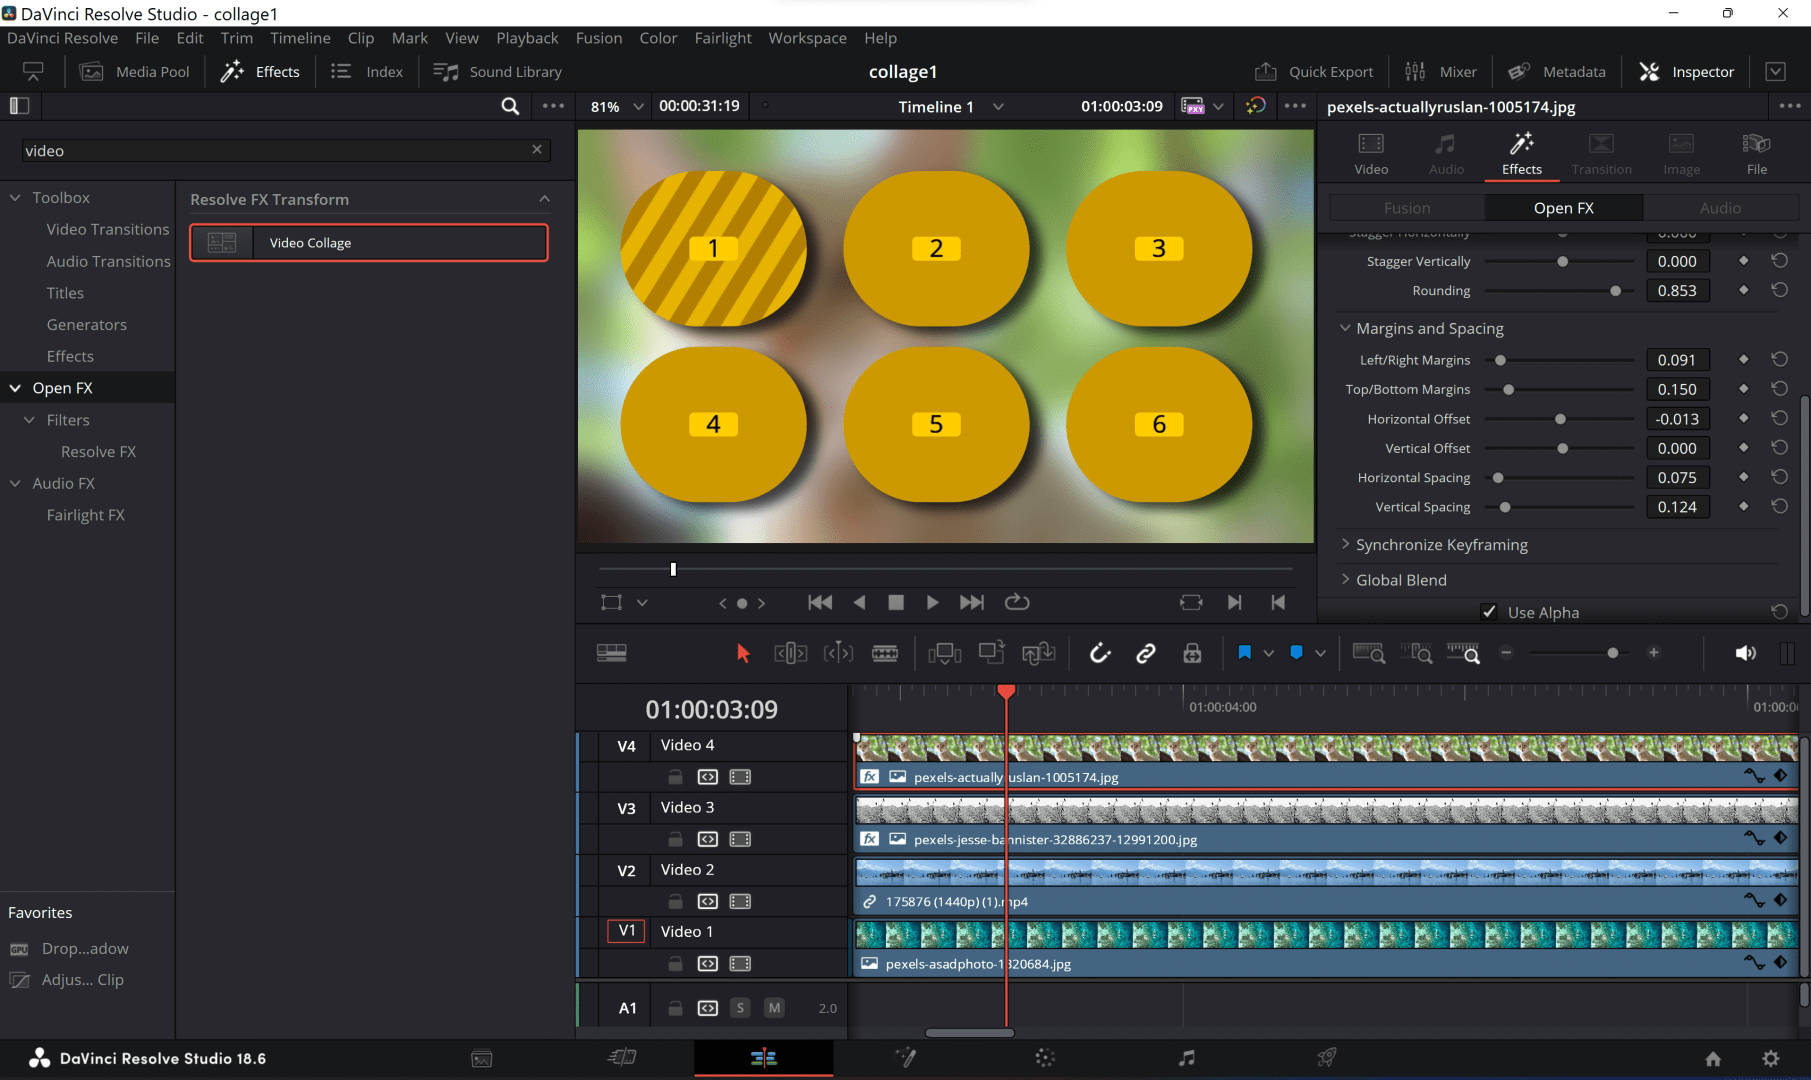Lock the Video 1 track
The width and height of the screenshot is (1811, 1080).
pos(675,963)
